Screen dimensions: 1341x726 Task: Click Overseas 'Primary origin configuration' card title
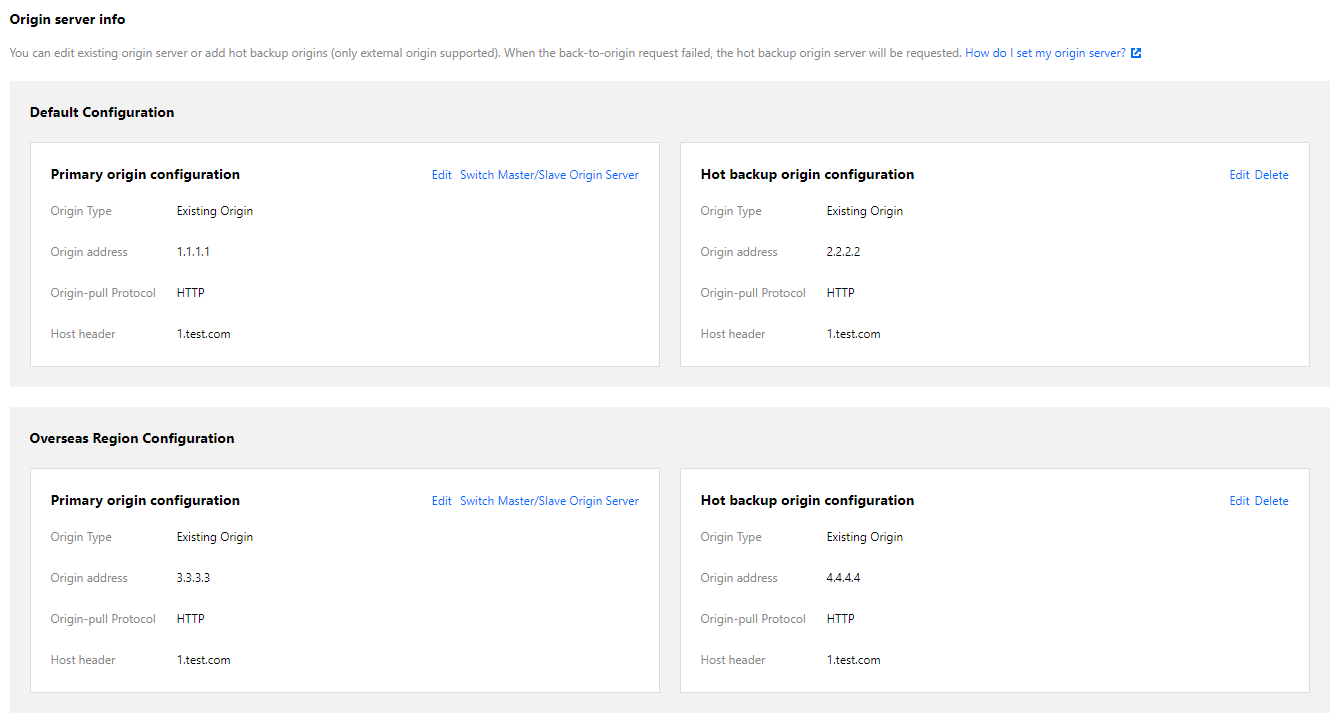145,500
